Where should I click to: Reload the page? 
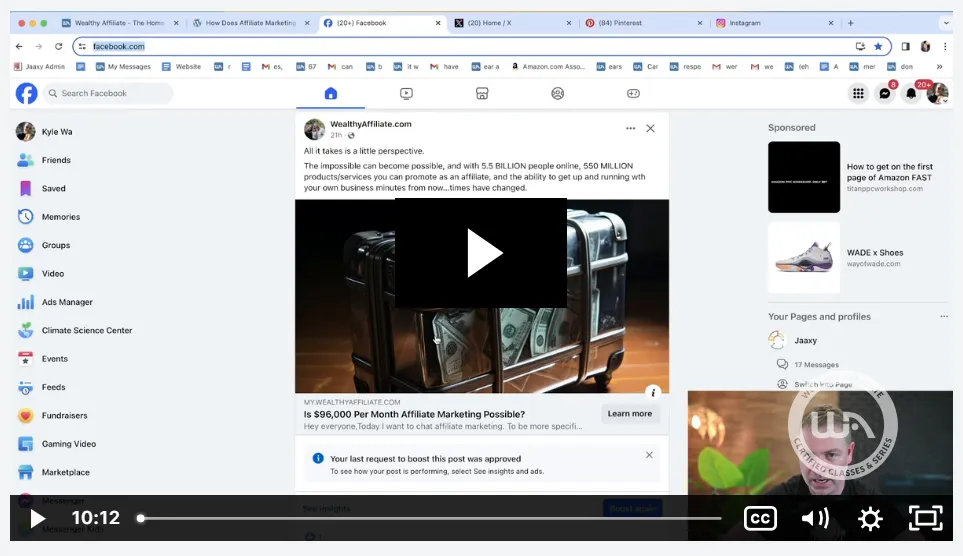coord(58,46)
